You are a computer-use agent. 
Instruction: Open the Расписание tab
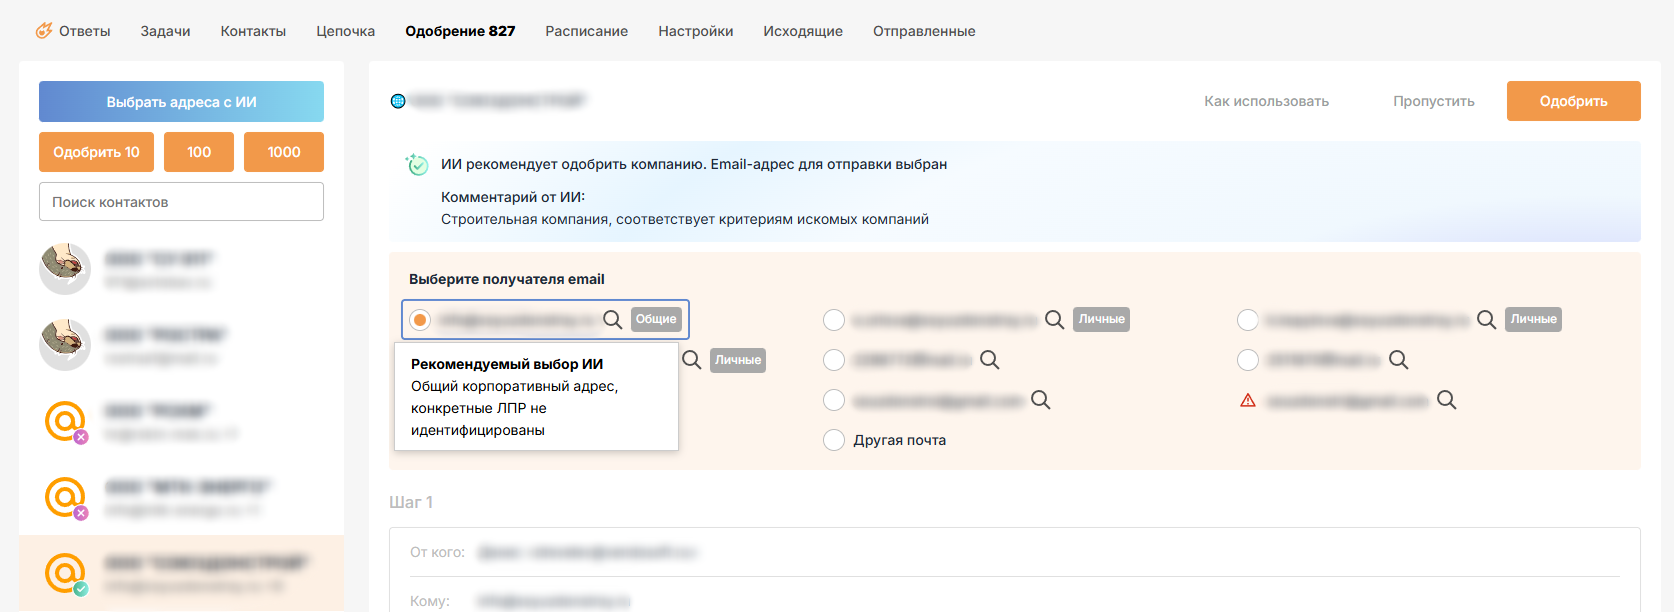tap(586, 31)
